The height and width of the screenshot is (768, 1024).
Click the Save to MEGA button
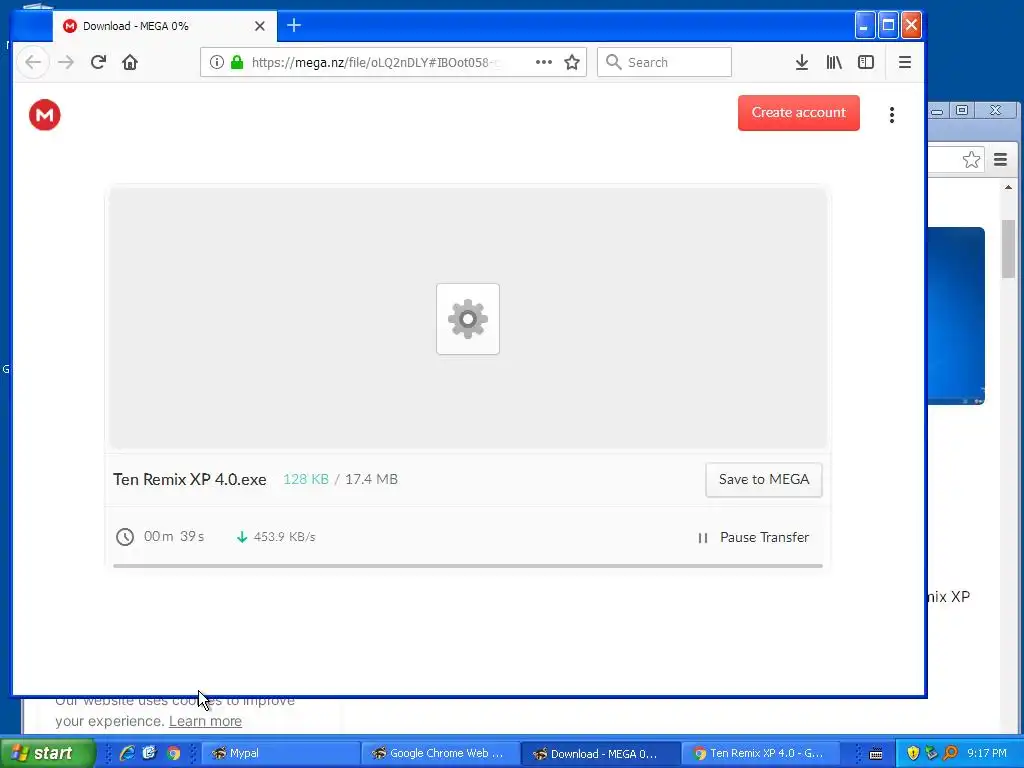pyautogui.click(x=763, y=479)
